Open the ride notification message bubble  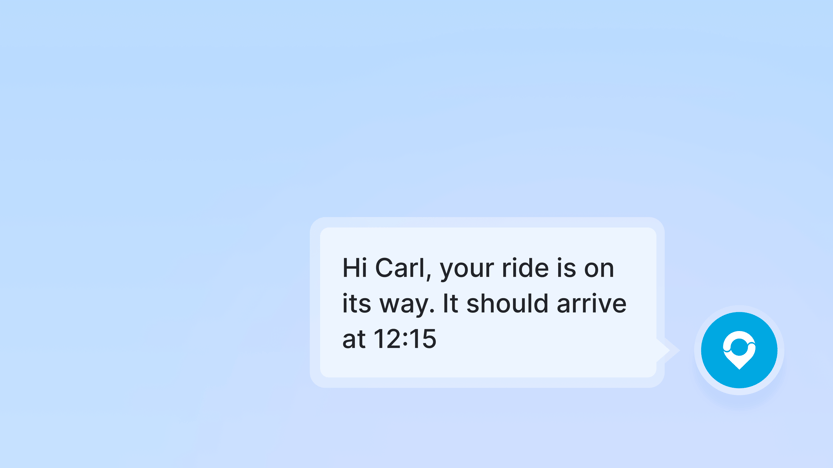[488, 303]
